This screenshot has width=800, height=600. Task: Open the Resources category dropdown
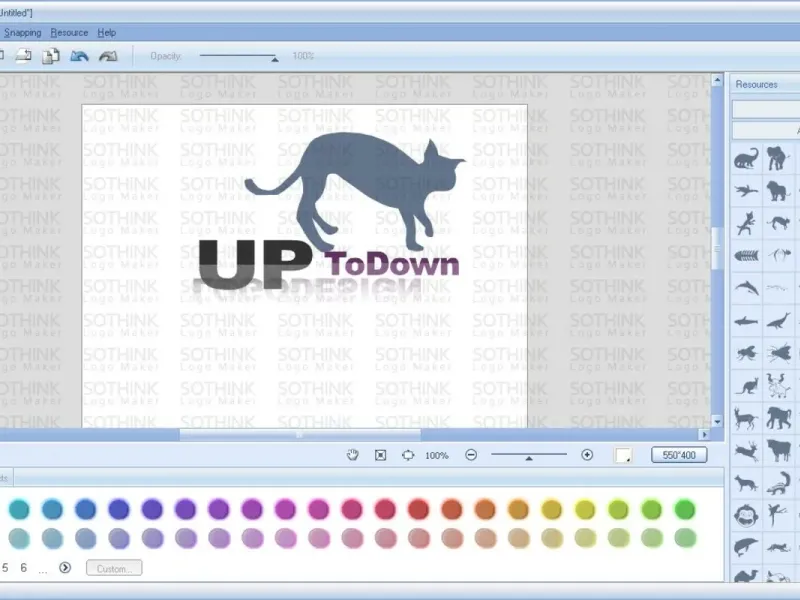tap(766, 130)
